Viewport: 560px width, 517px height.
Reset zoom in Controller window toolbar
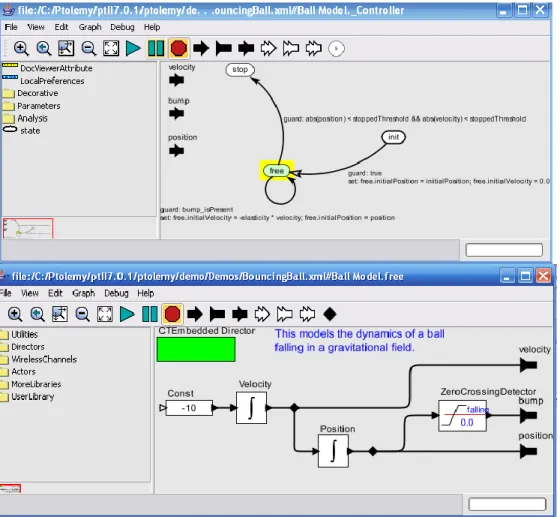(x=44, y=48)
